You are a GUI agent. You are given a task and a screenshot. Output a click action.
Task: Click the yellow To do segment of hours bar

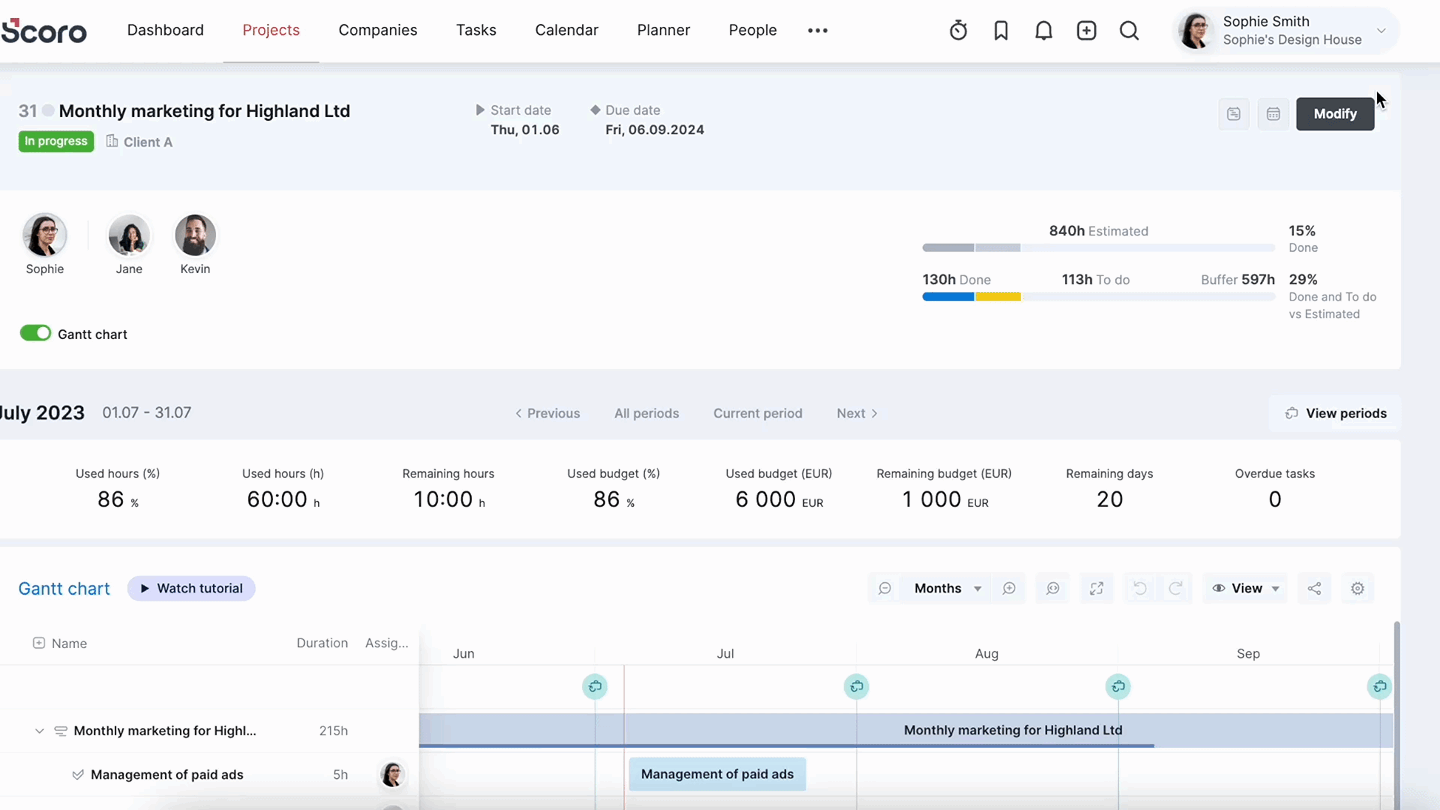[998, 297]
